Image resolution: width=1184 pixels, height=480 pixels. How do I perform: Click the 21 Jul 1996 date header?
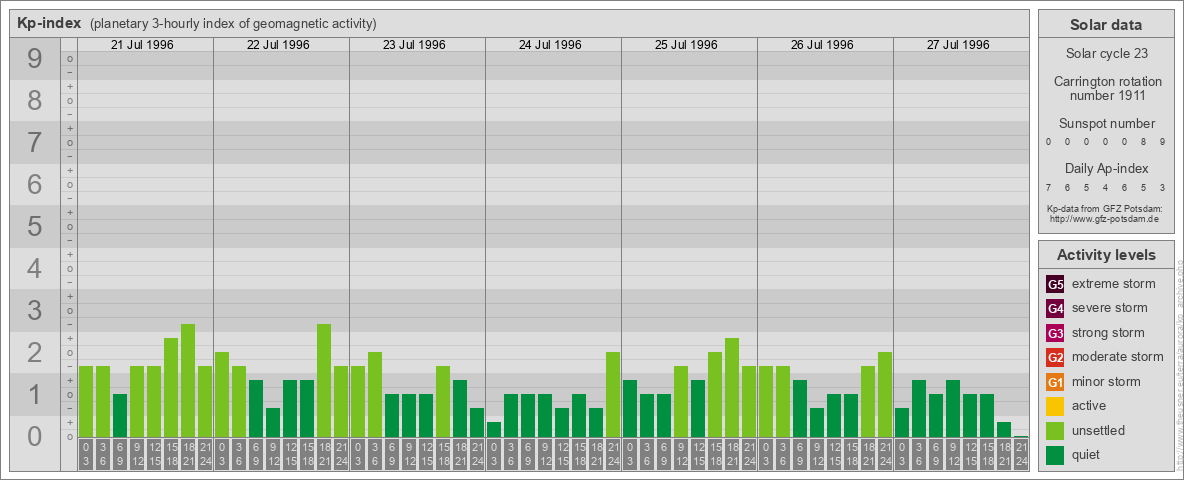pyautogui.click(x=142, y=45)
